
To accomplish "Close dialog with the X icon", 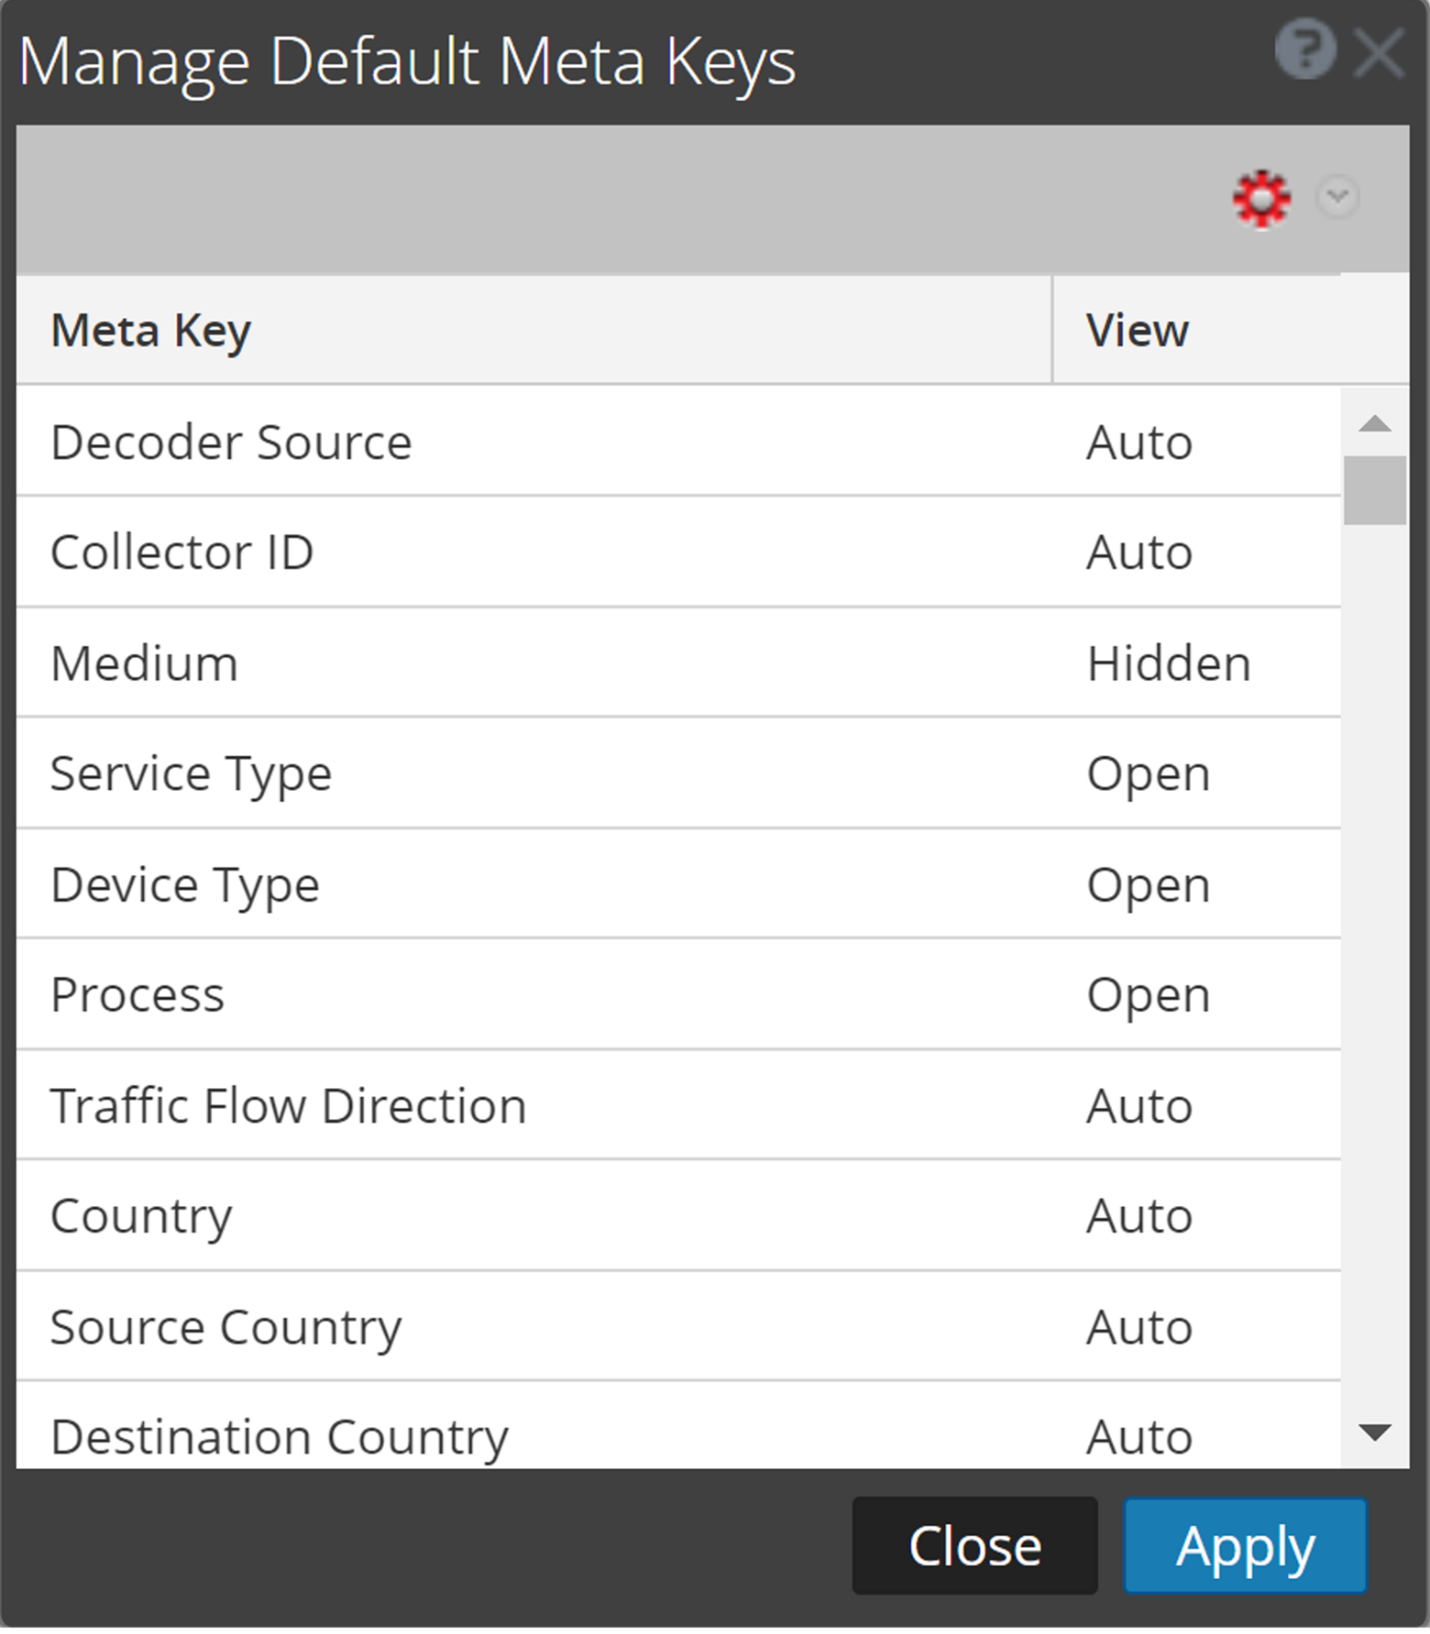I will coord(1379,52).
